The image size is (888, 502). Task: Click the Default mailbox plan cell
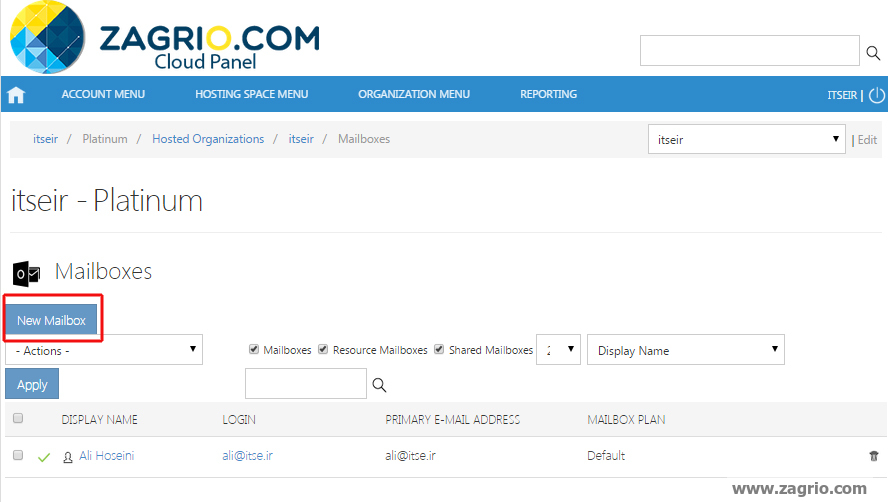click(x=606, y=456)
